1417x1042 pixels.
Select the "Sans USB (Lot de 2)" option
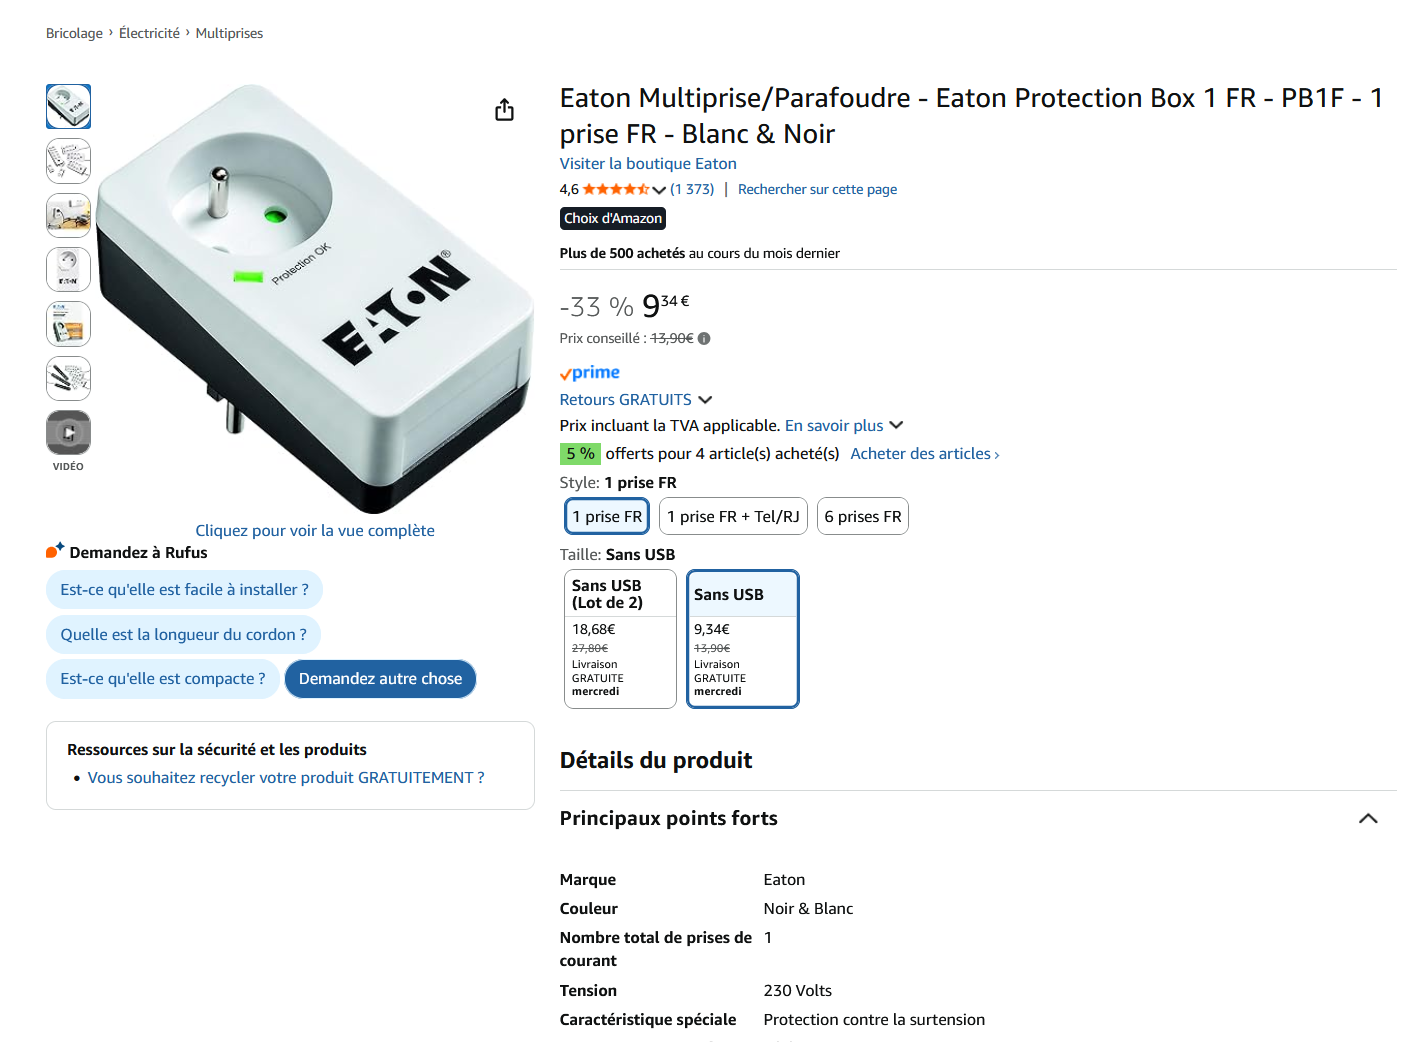tap(620, 638)
